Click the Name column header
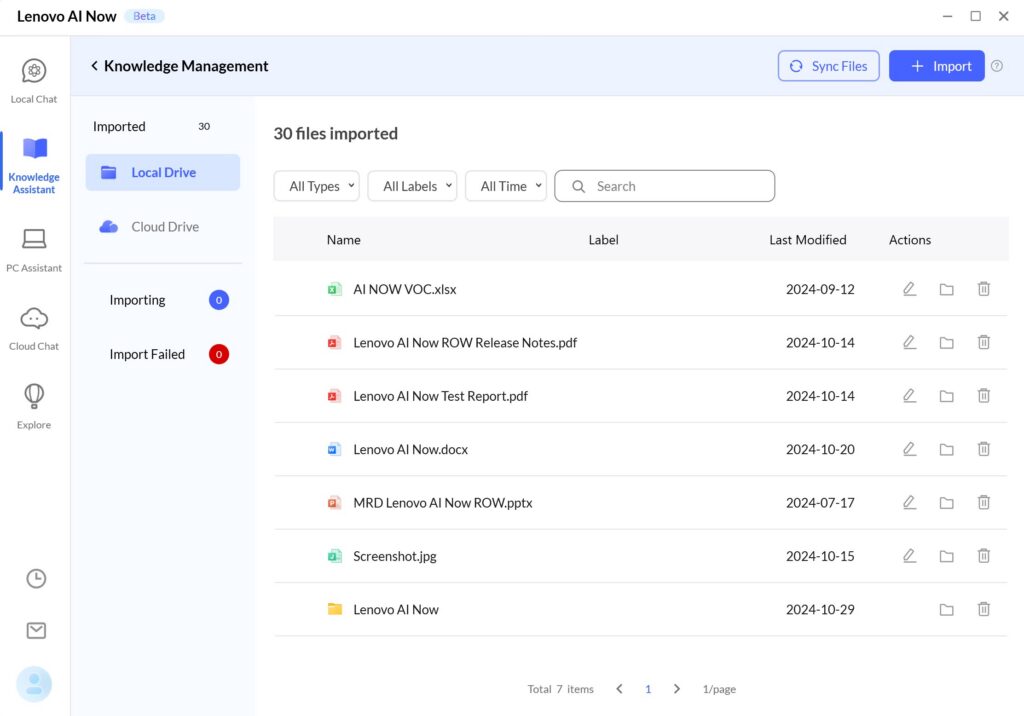Viewport: 1024px width, 716px height. (x=344, y=240)
